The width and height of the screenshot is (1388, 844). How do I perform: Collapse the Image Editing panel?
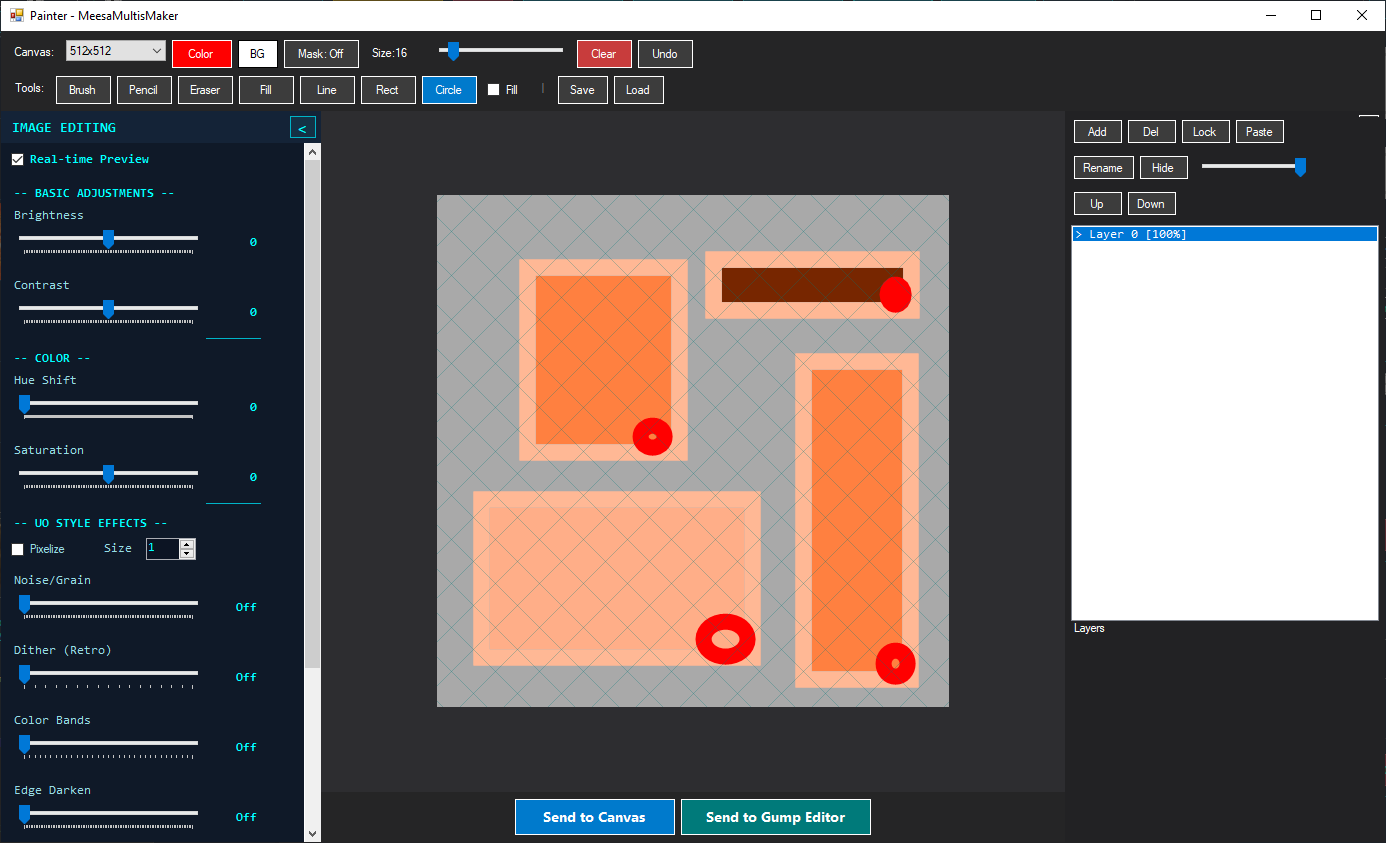[x=303, y=127]
